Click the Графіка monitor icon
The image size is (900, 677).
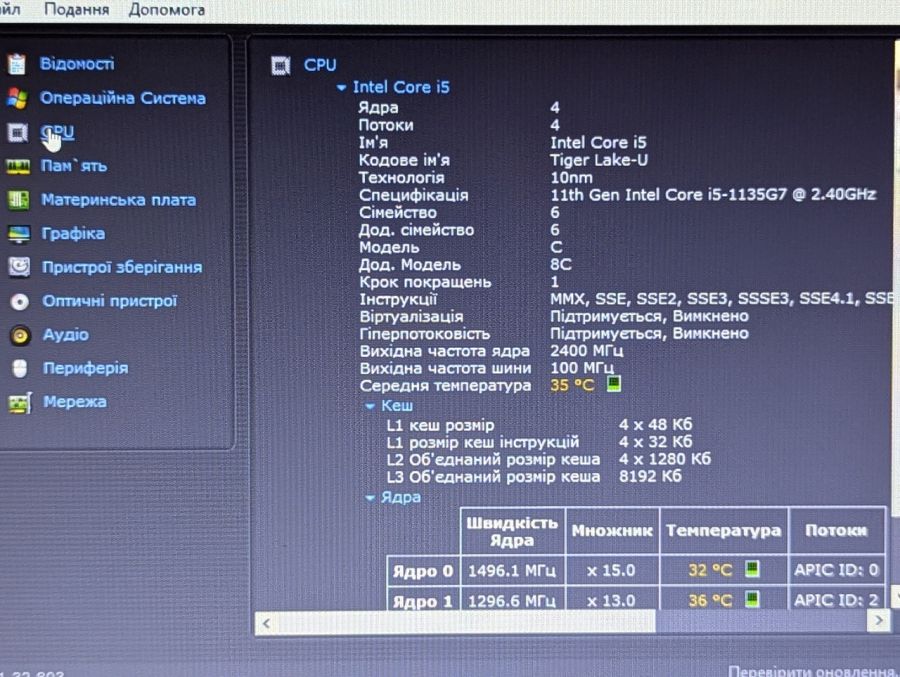pyautogui.click(x=19, y=234)
